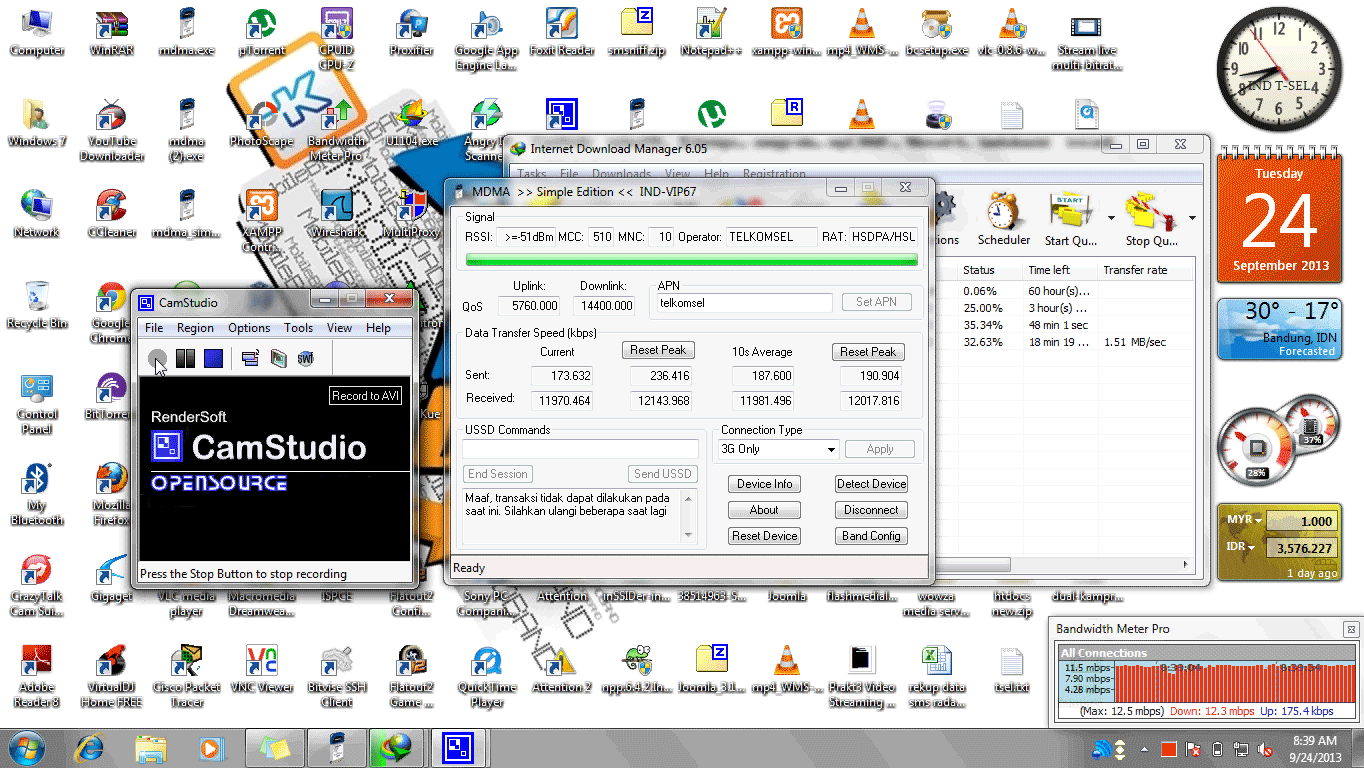The image size is (1364, 768).
Task: Click the APN text field
Action: tap(744, 303)
